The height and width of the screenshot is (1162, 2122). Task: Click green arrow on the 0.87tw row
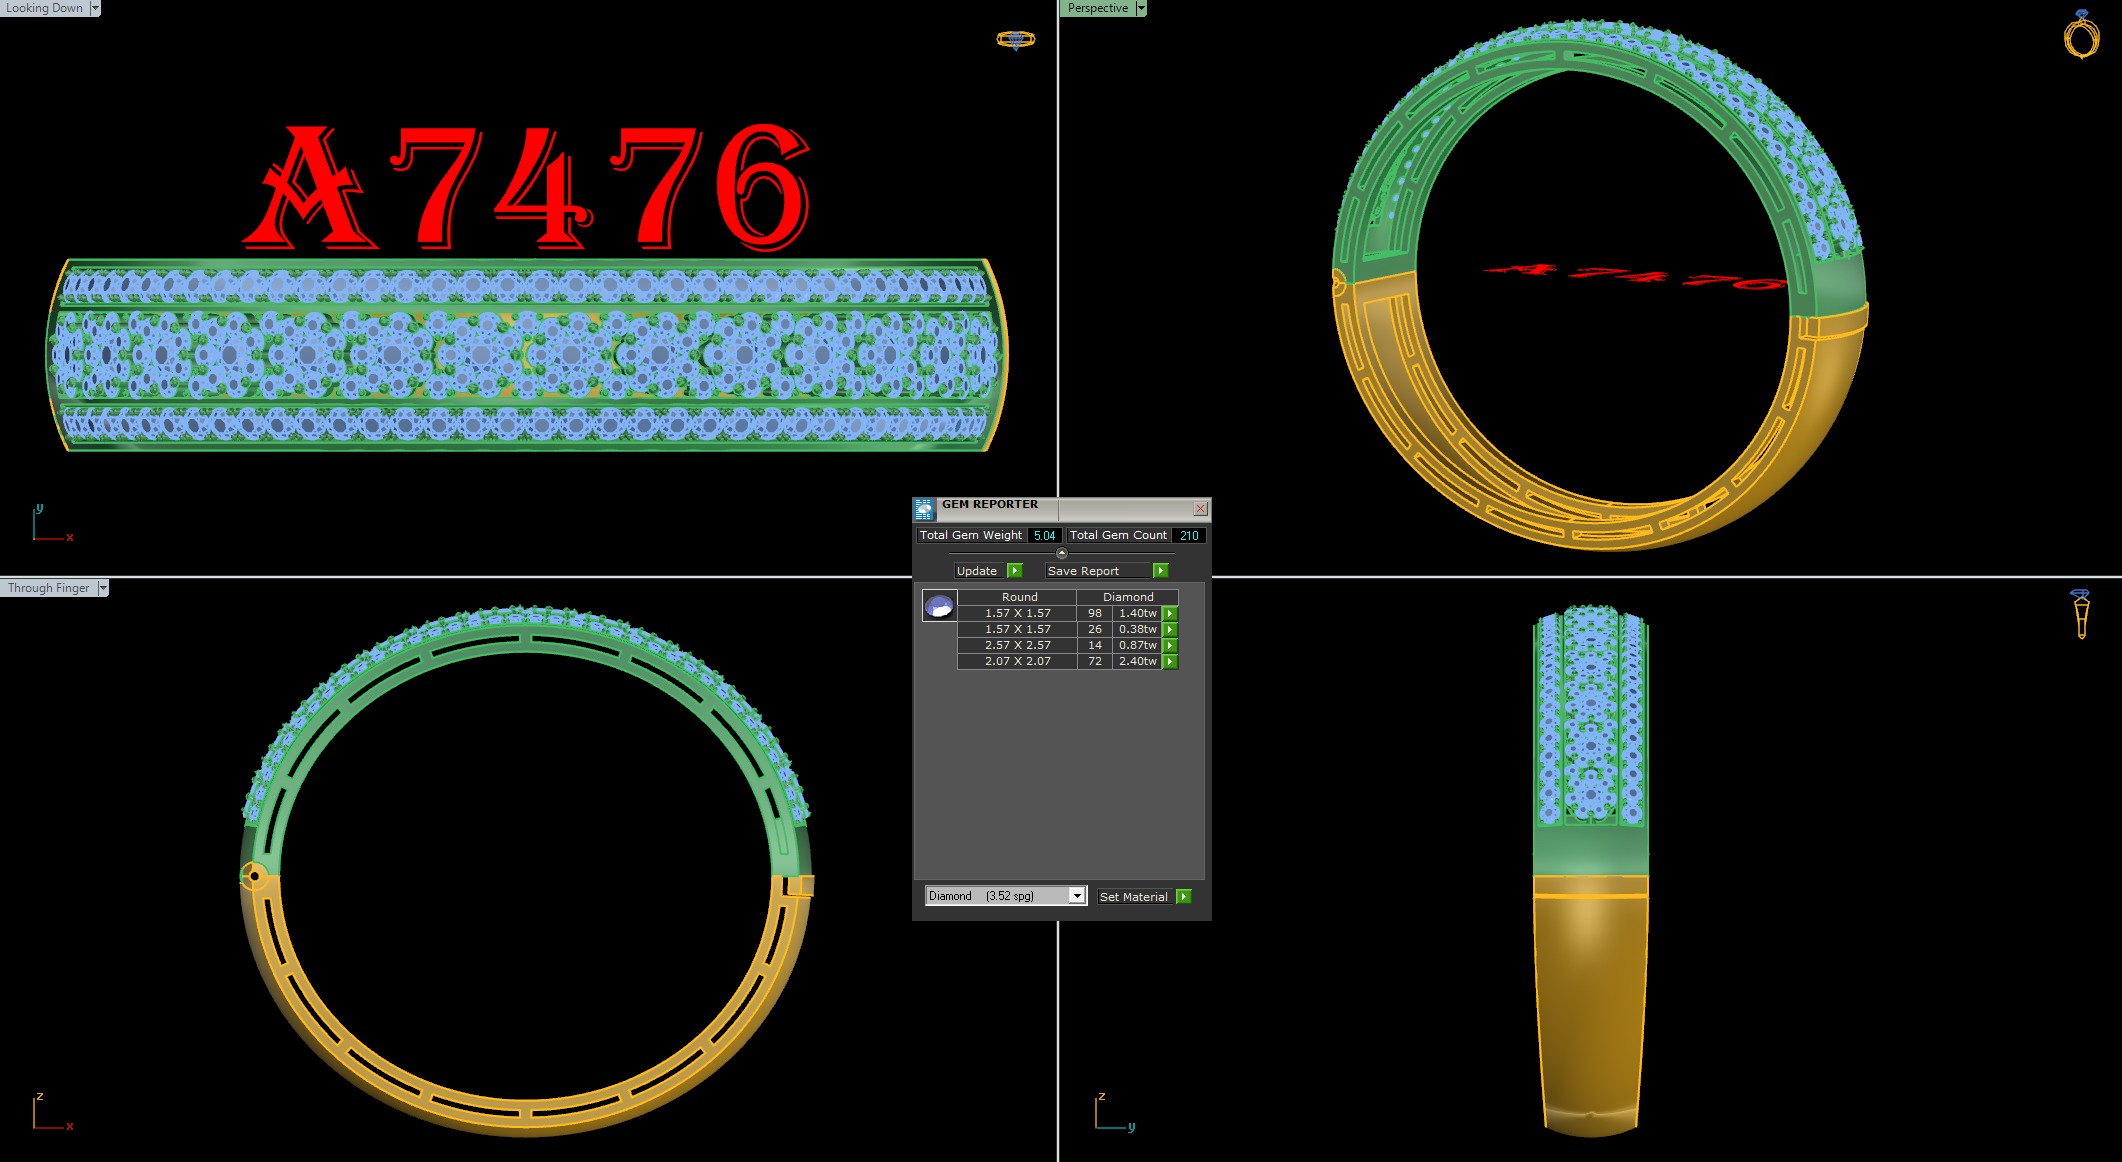[1170, 646]
